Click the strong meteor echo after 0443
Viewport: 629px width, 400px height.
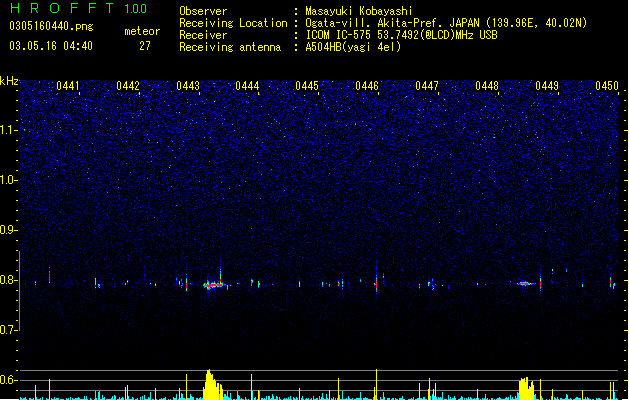point(213,285)
